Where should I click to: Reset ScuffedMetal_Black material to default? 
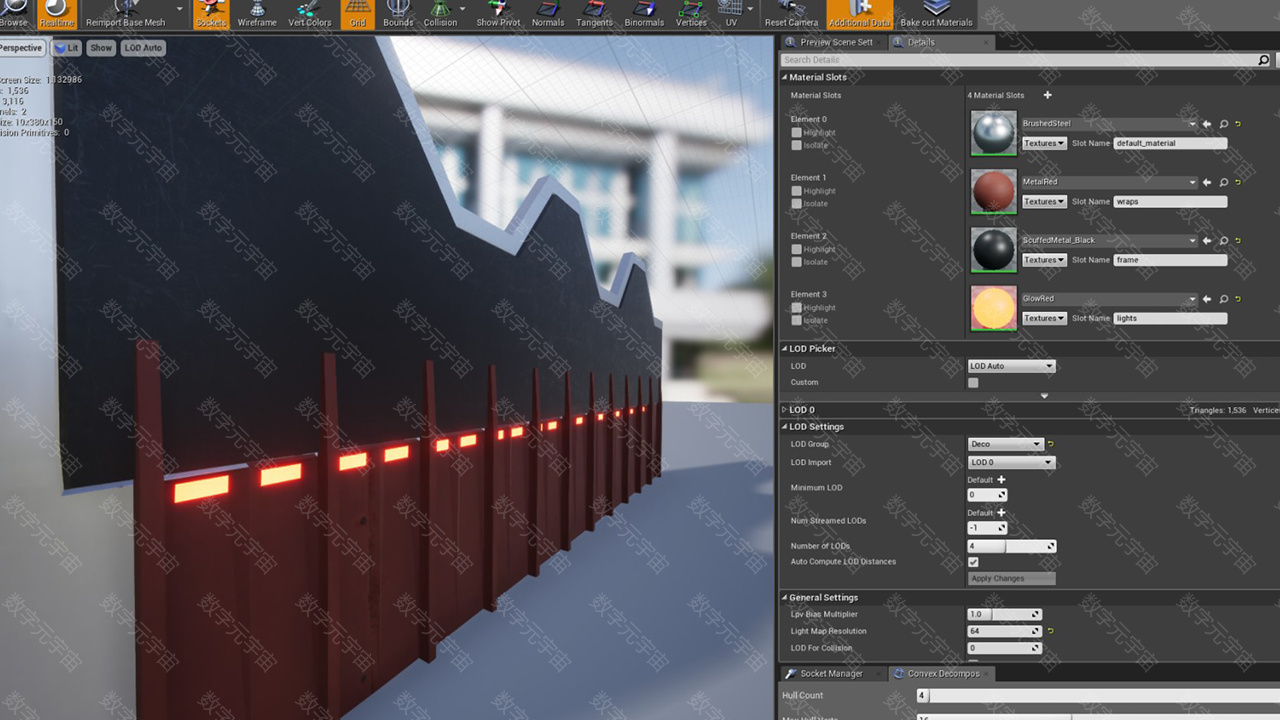tap(1238, 241)
